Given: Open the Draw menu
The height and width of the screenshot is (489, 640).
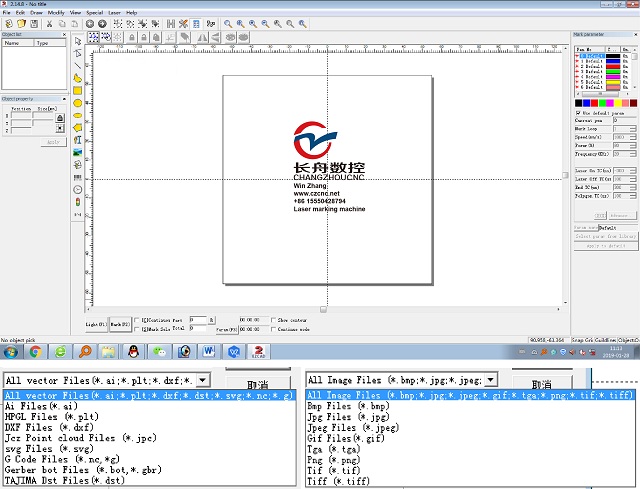Looking at the screenshot, I should [x=36, y=13].
